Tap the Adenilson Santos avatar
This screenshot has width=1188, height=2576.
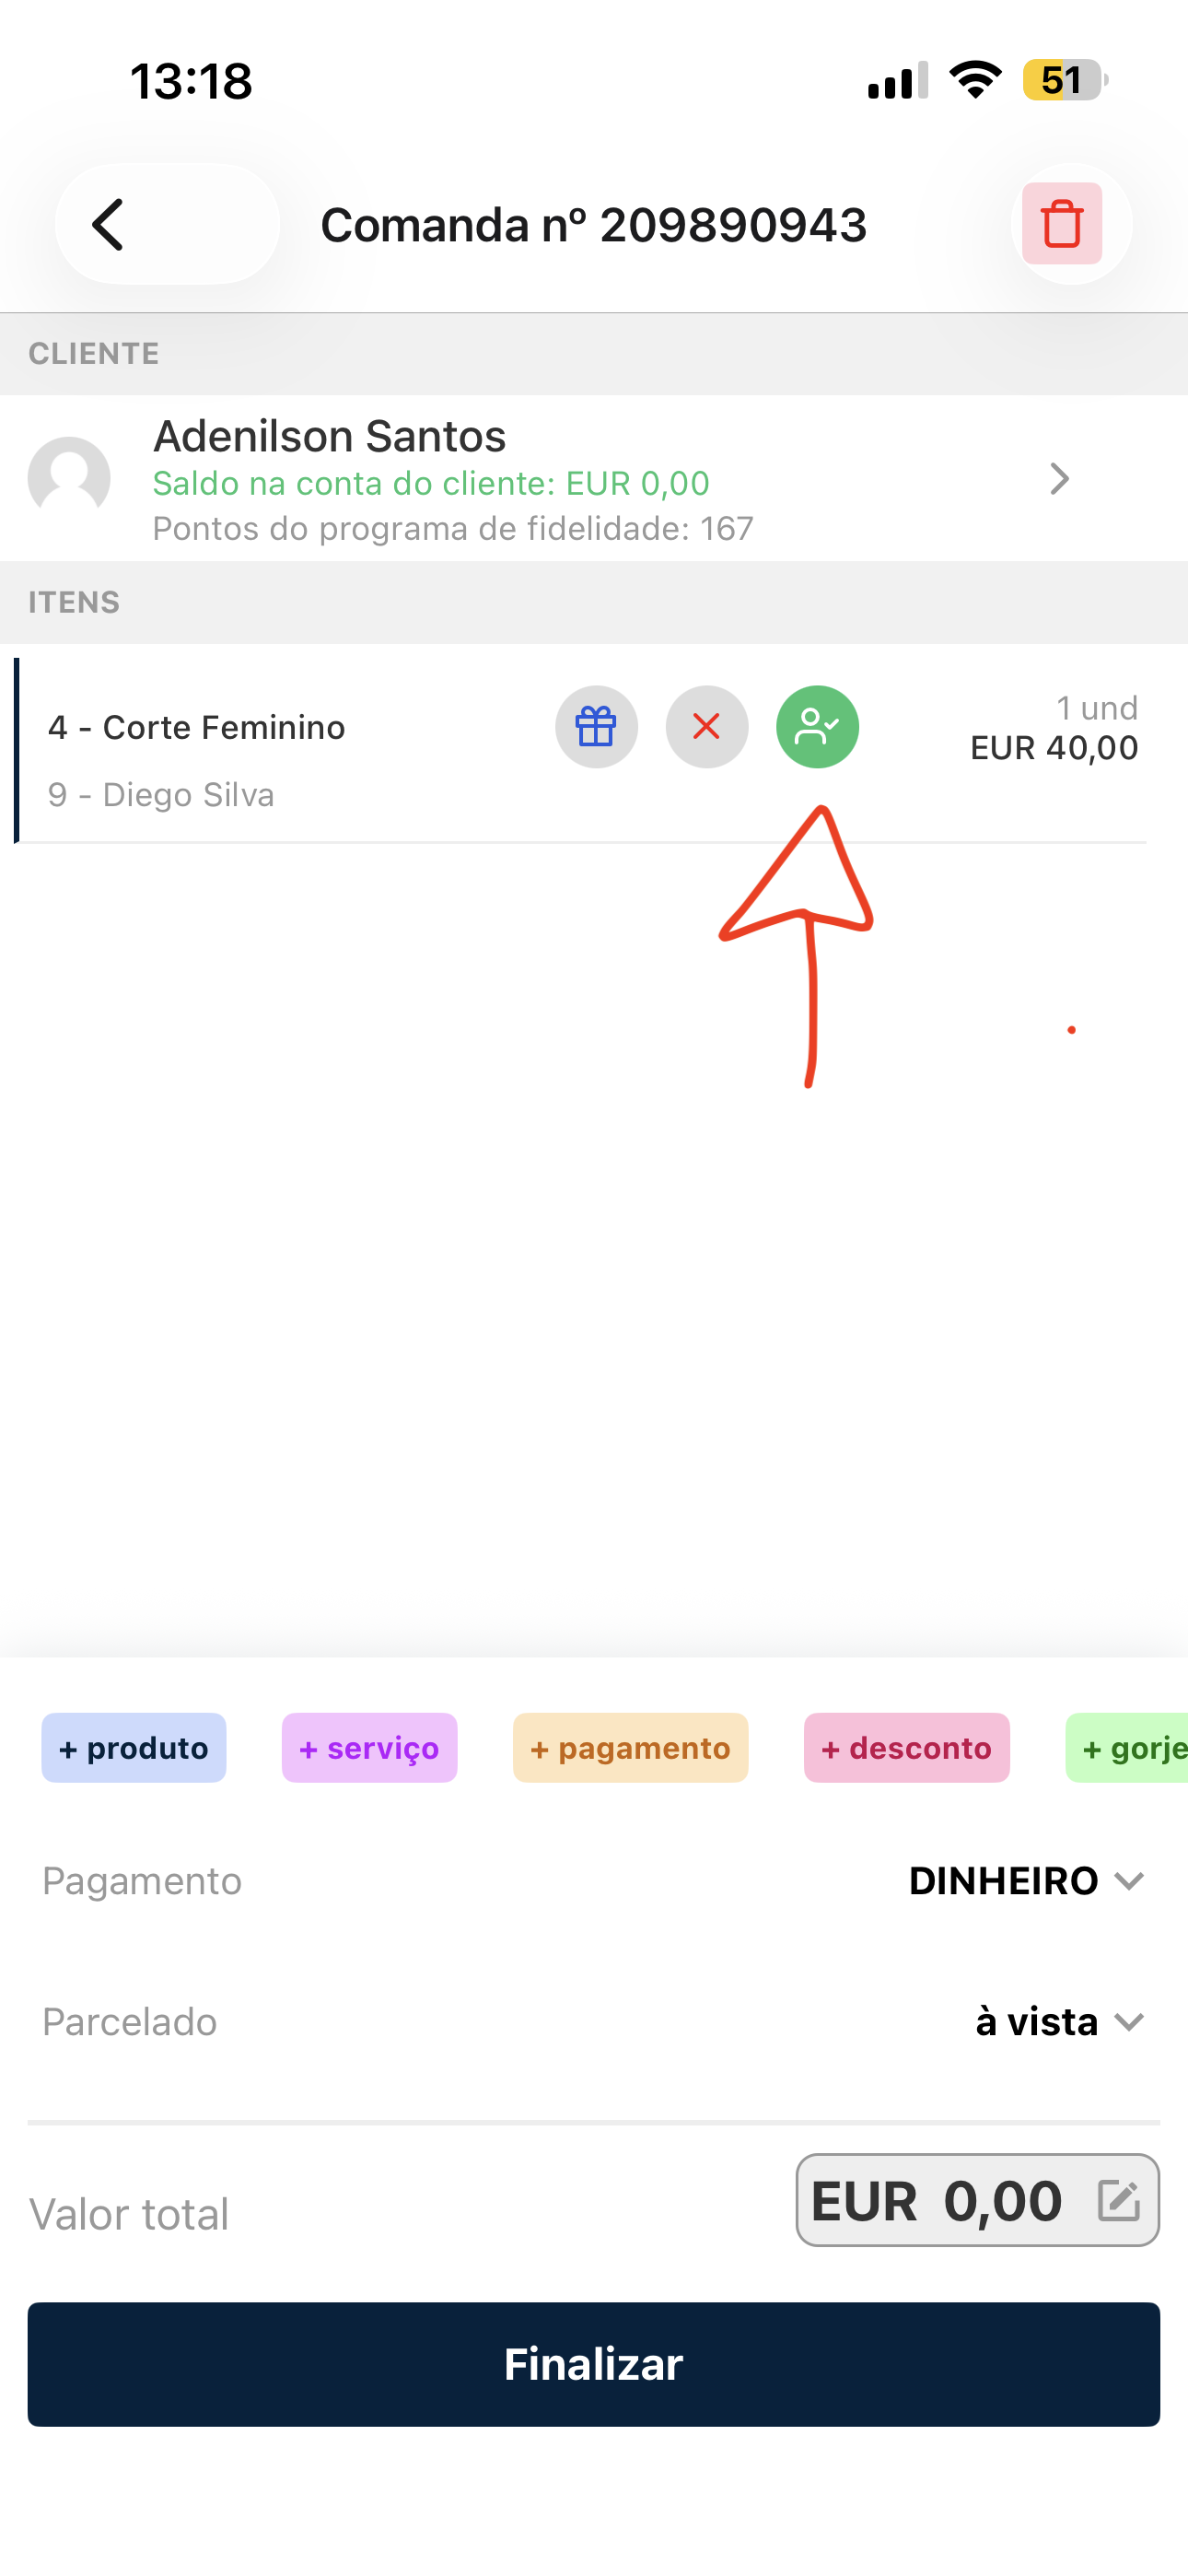click(x=69, y=478)
